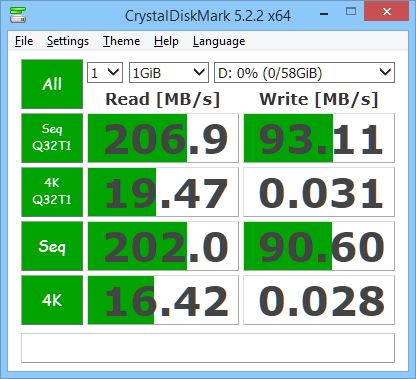Close the CrystalDiskMark window
The width and height of the screenshot is (416, 379).
tap(387, 12)
